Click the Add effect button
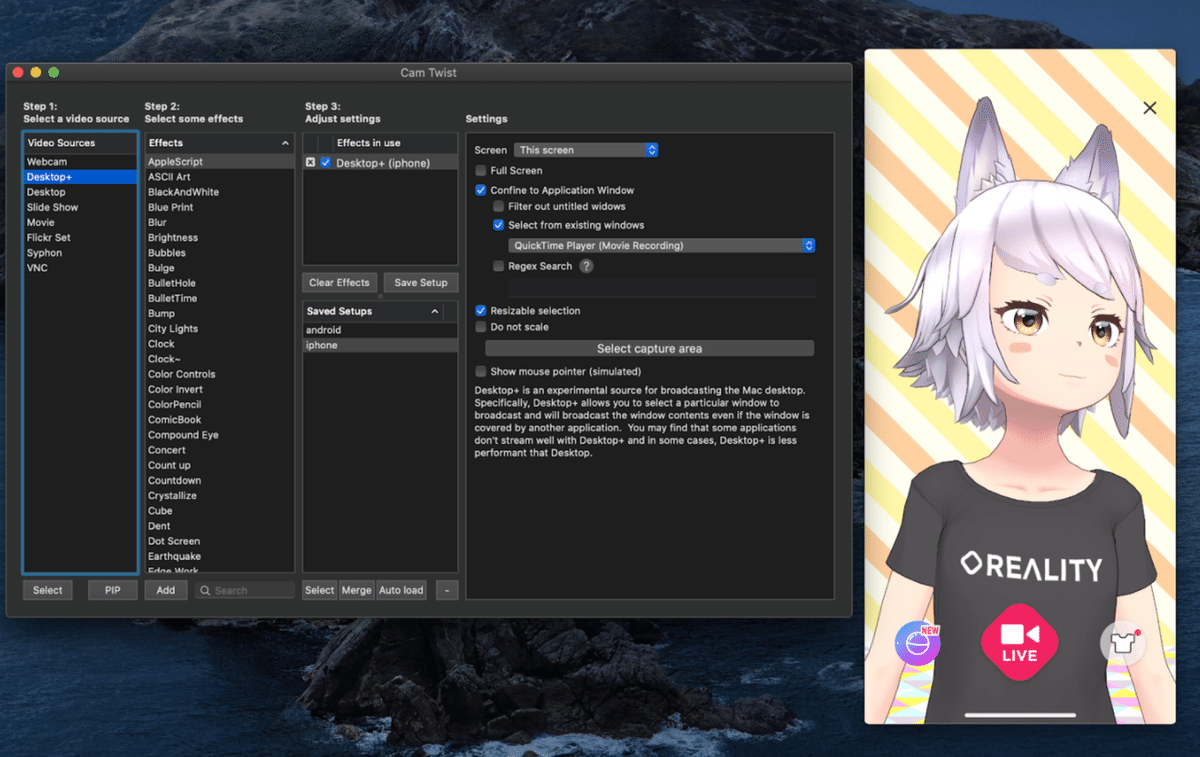The image size is (1200, 757). click(166, 590)
